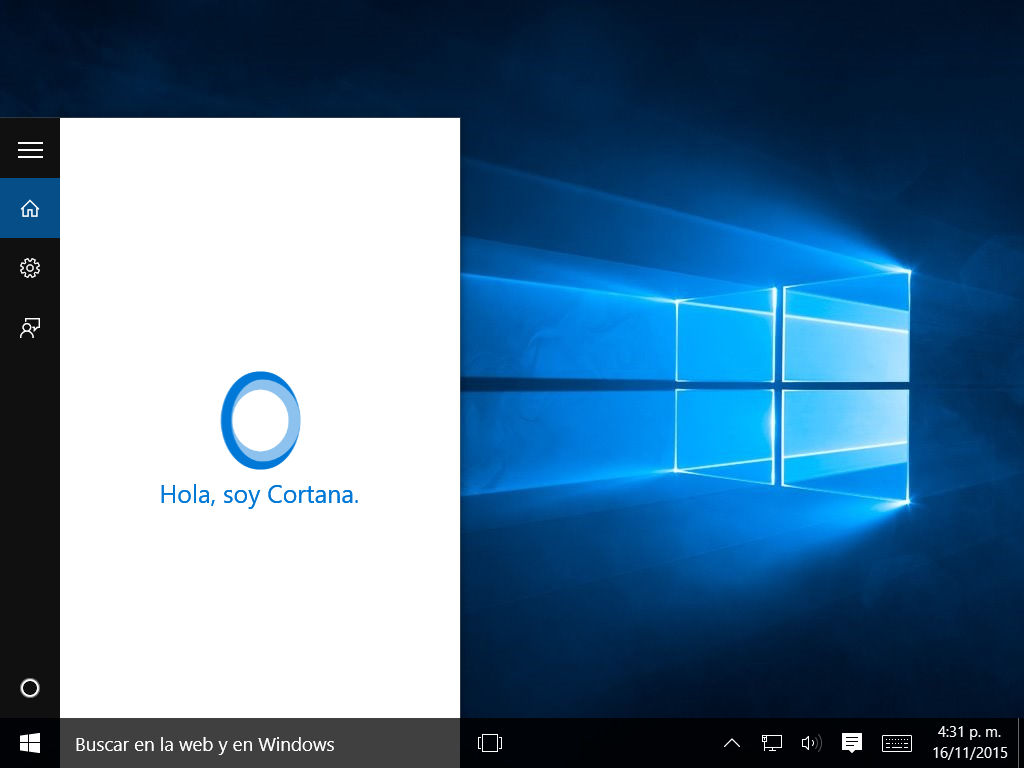This screenshot has height=768, width=1024.
Task: Open the Action Center notifications icon
Action: [852, 743]
